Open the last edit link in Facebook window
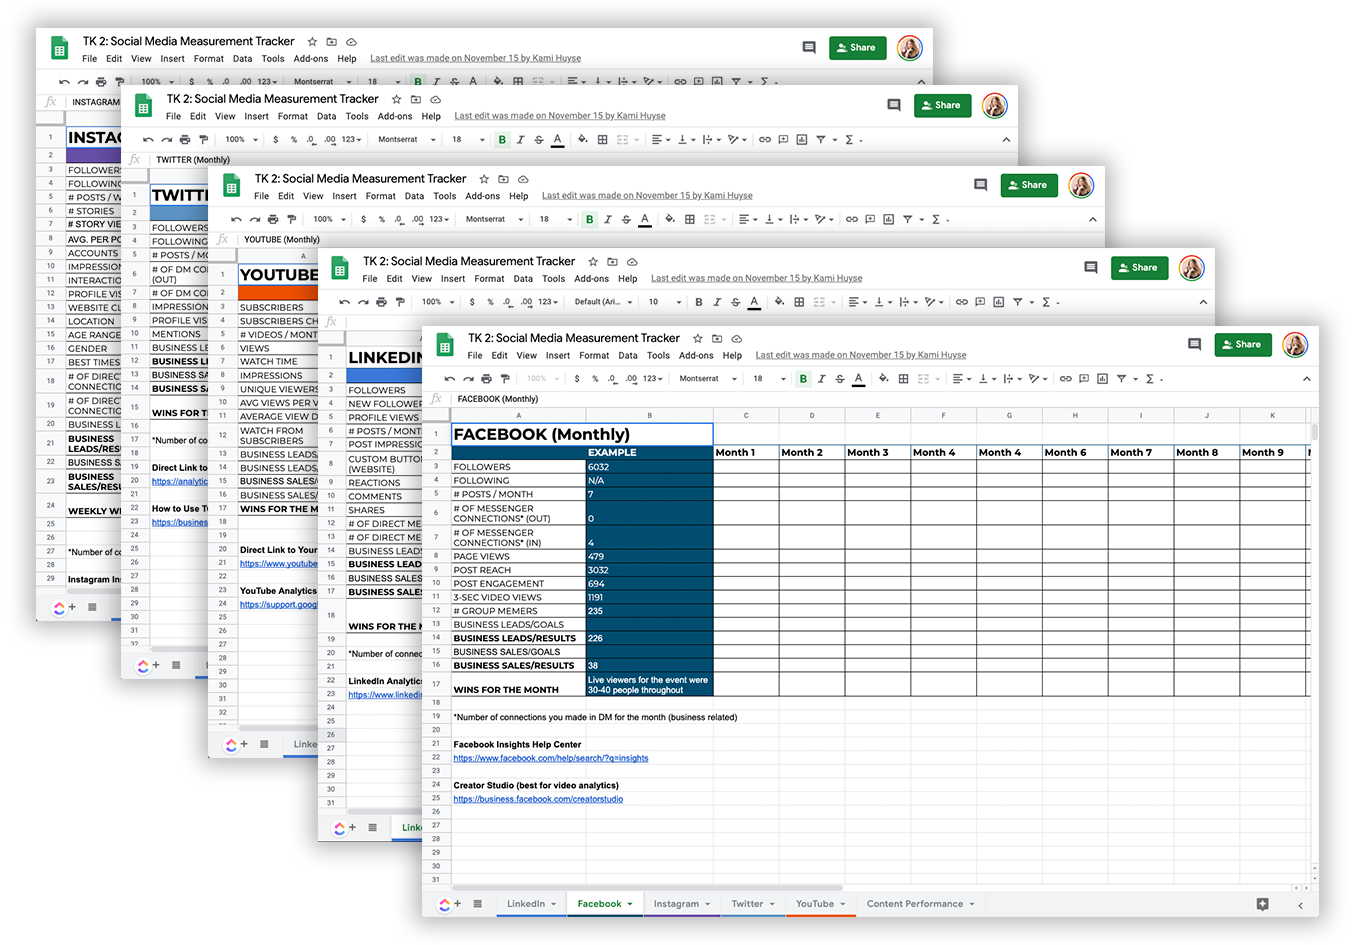 pos(861,355)
